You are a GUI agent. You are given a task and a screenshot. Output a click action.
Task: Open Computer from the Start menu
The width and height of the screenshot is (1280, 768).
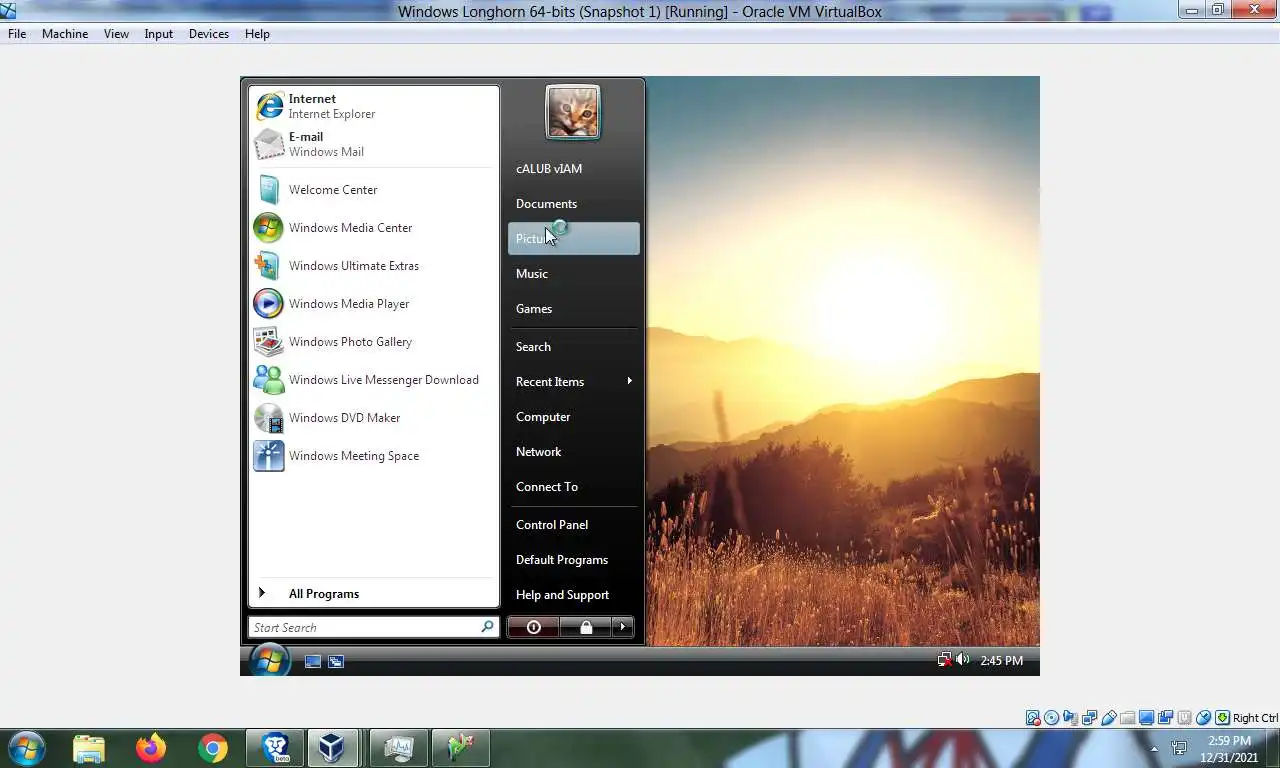point(574,417)
